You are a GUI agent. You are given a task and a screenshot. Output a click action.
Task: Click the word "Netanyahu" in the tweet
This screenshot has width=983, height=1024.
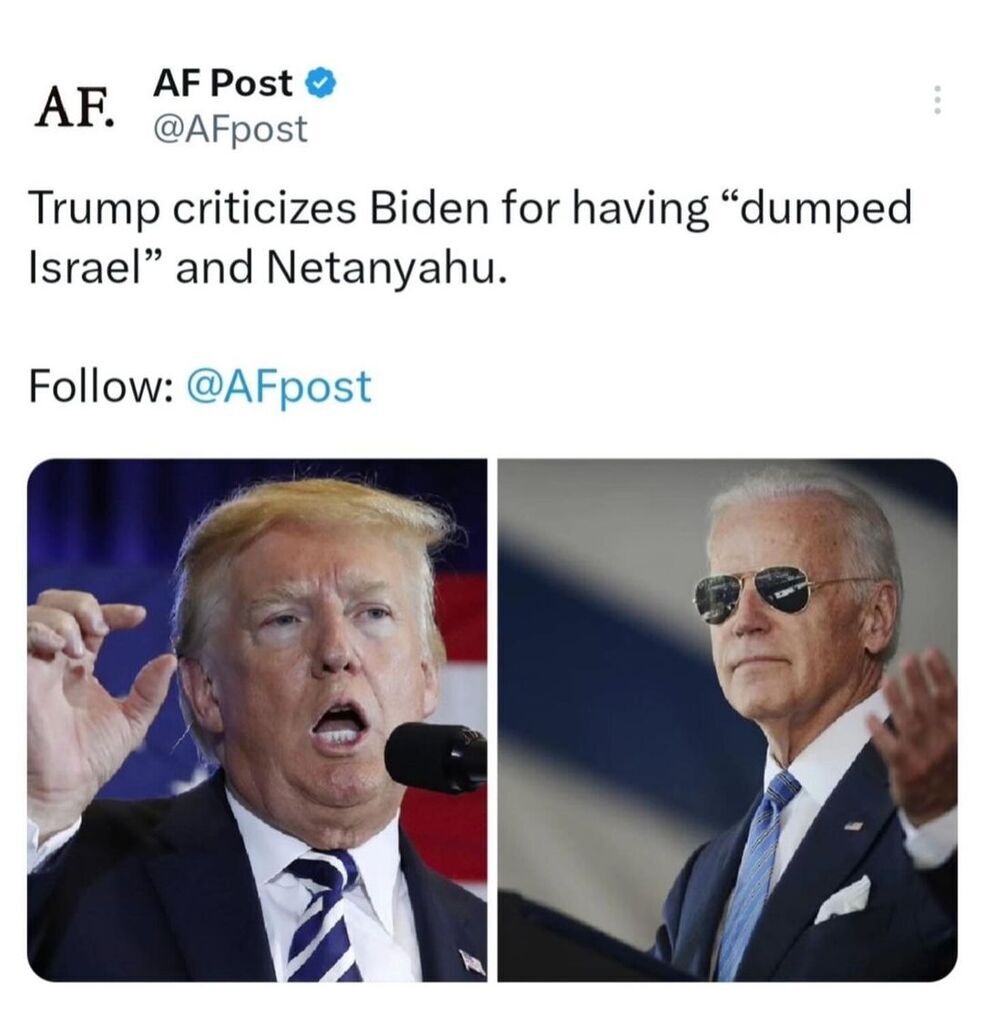(386, 268)
